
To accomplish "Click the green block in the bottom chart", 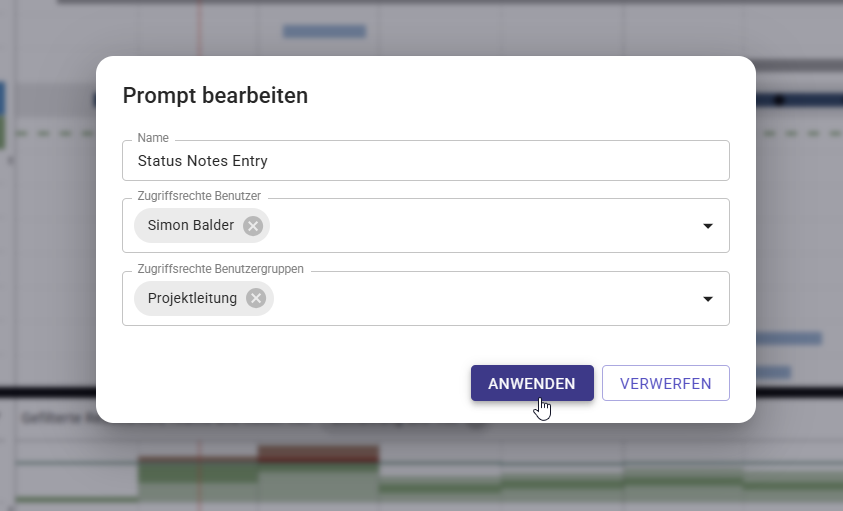I will tap(198, 478).
